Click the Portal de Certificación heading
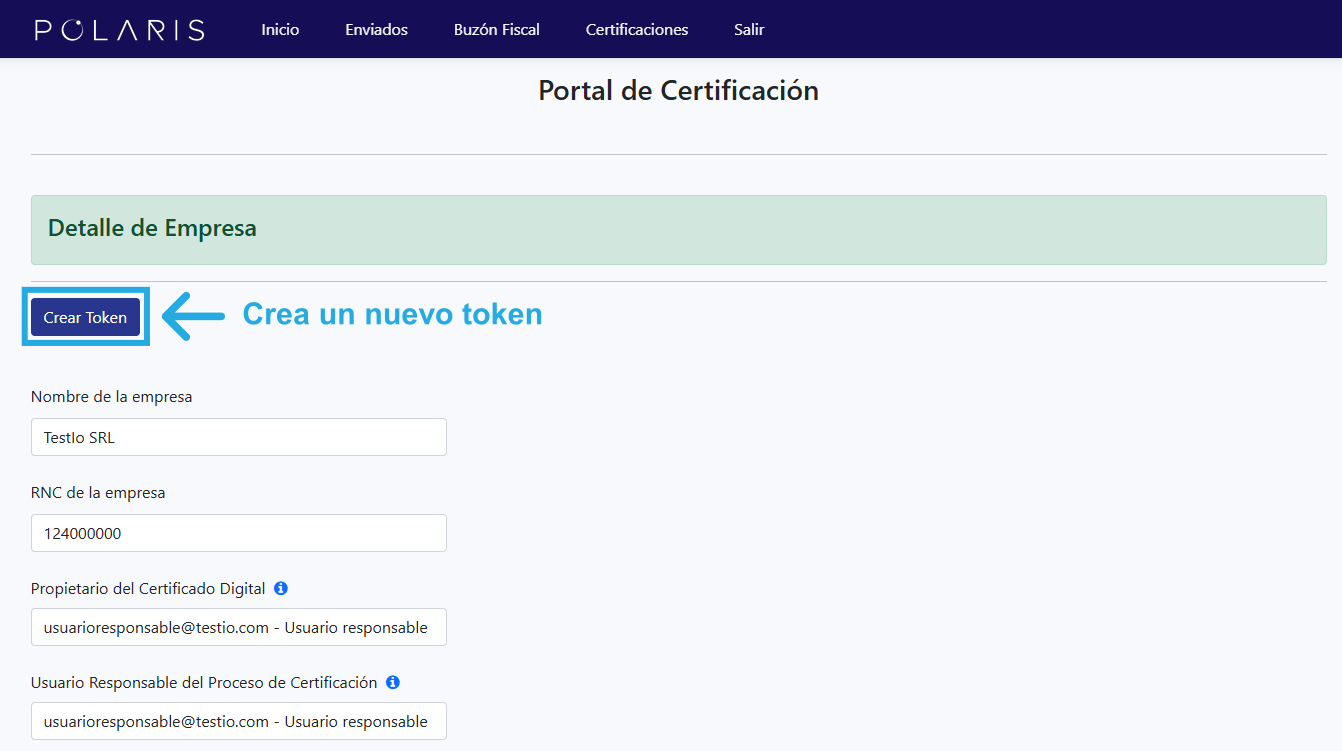The image size is (1342, 751). coord(678,91)
